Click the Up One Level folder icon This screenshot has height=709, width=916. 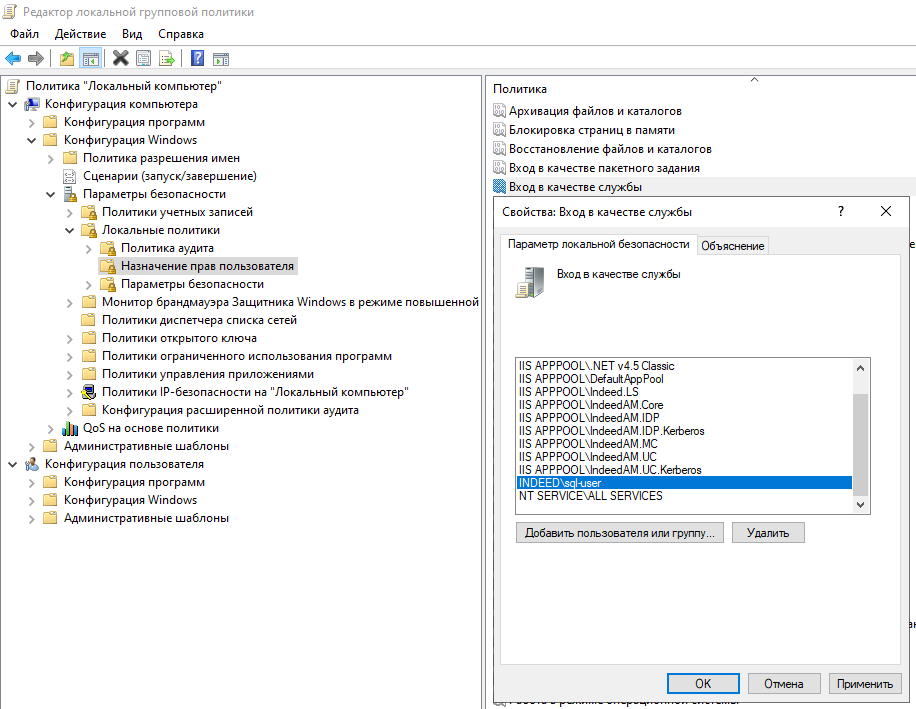[x=67, y=58]
